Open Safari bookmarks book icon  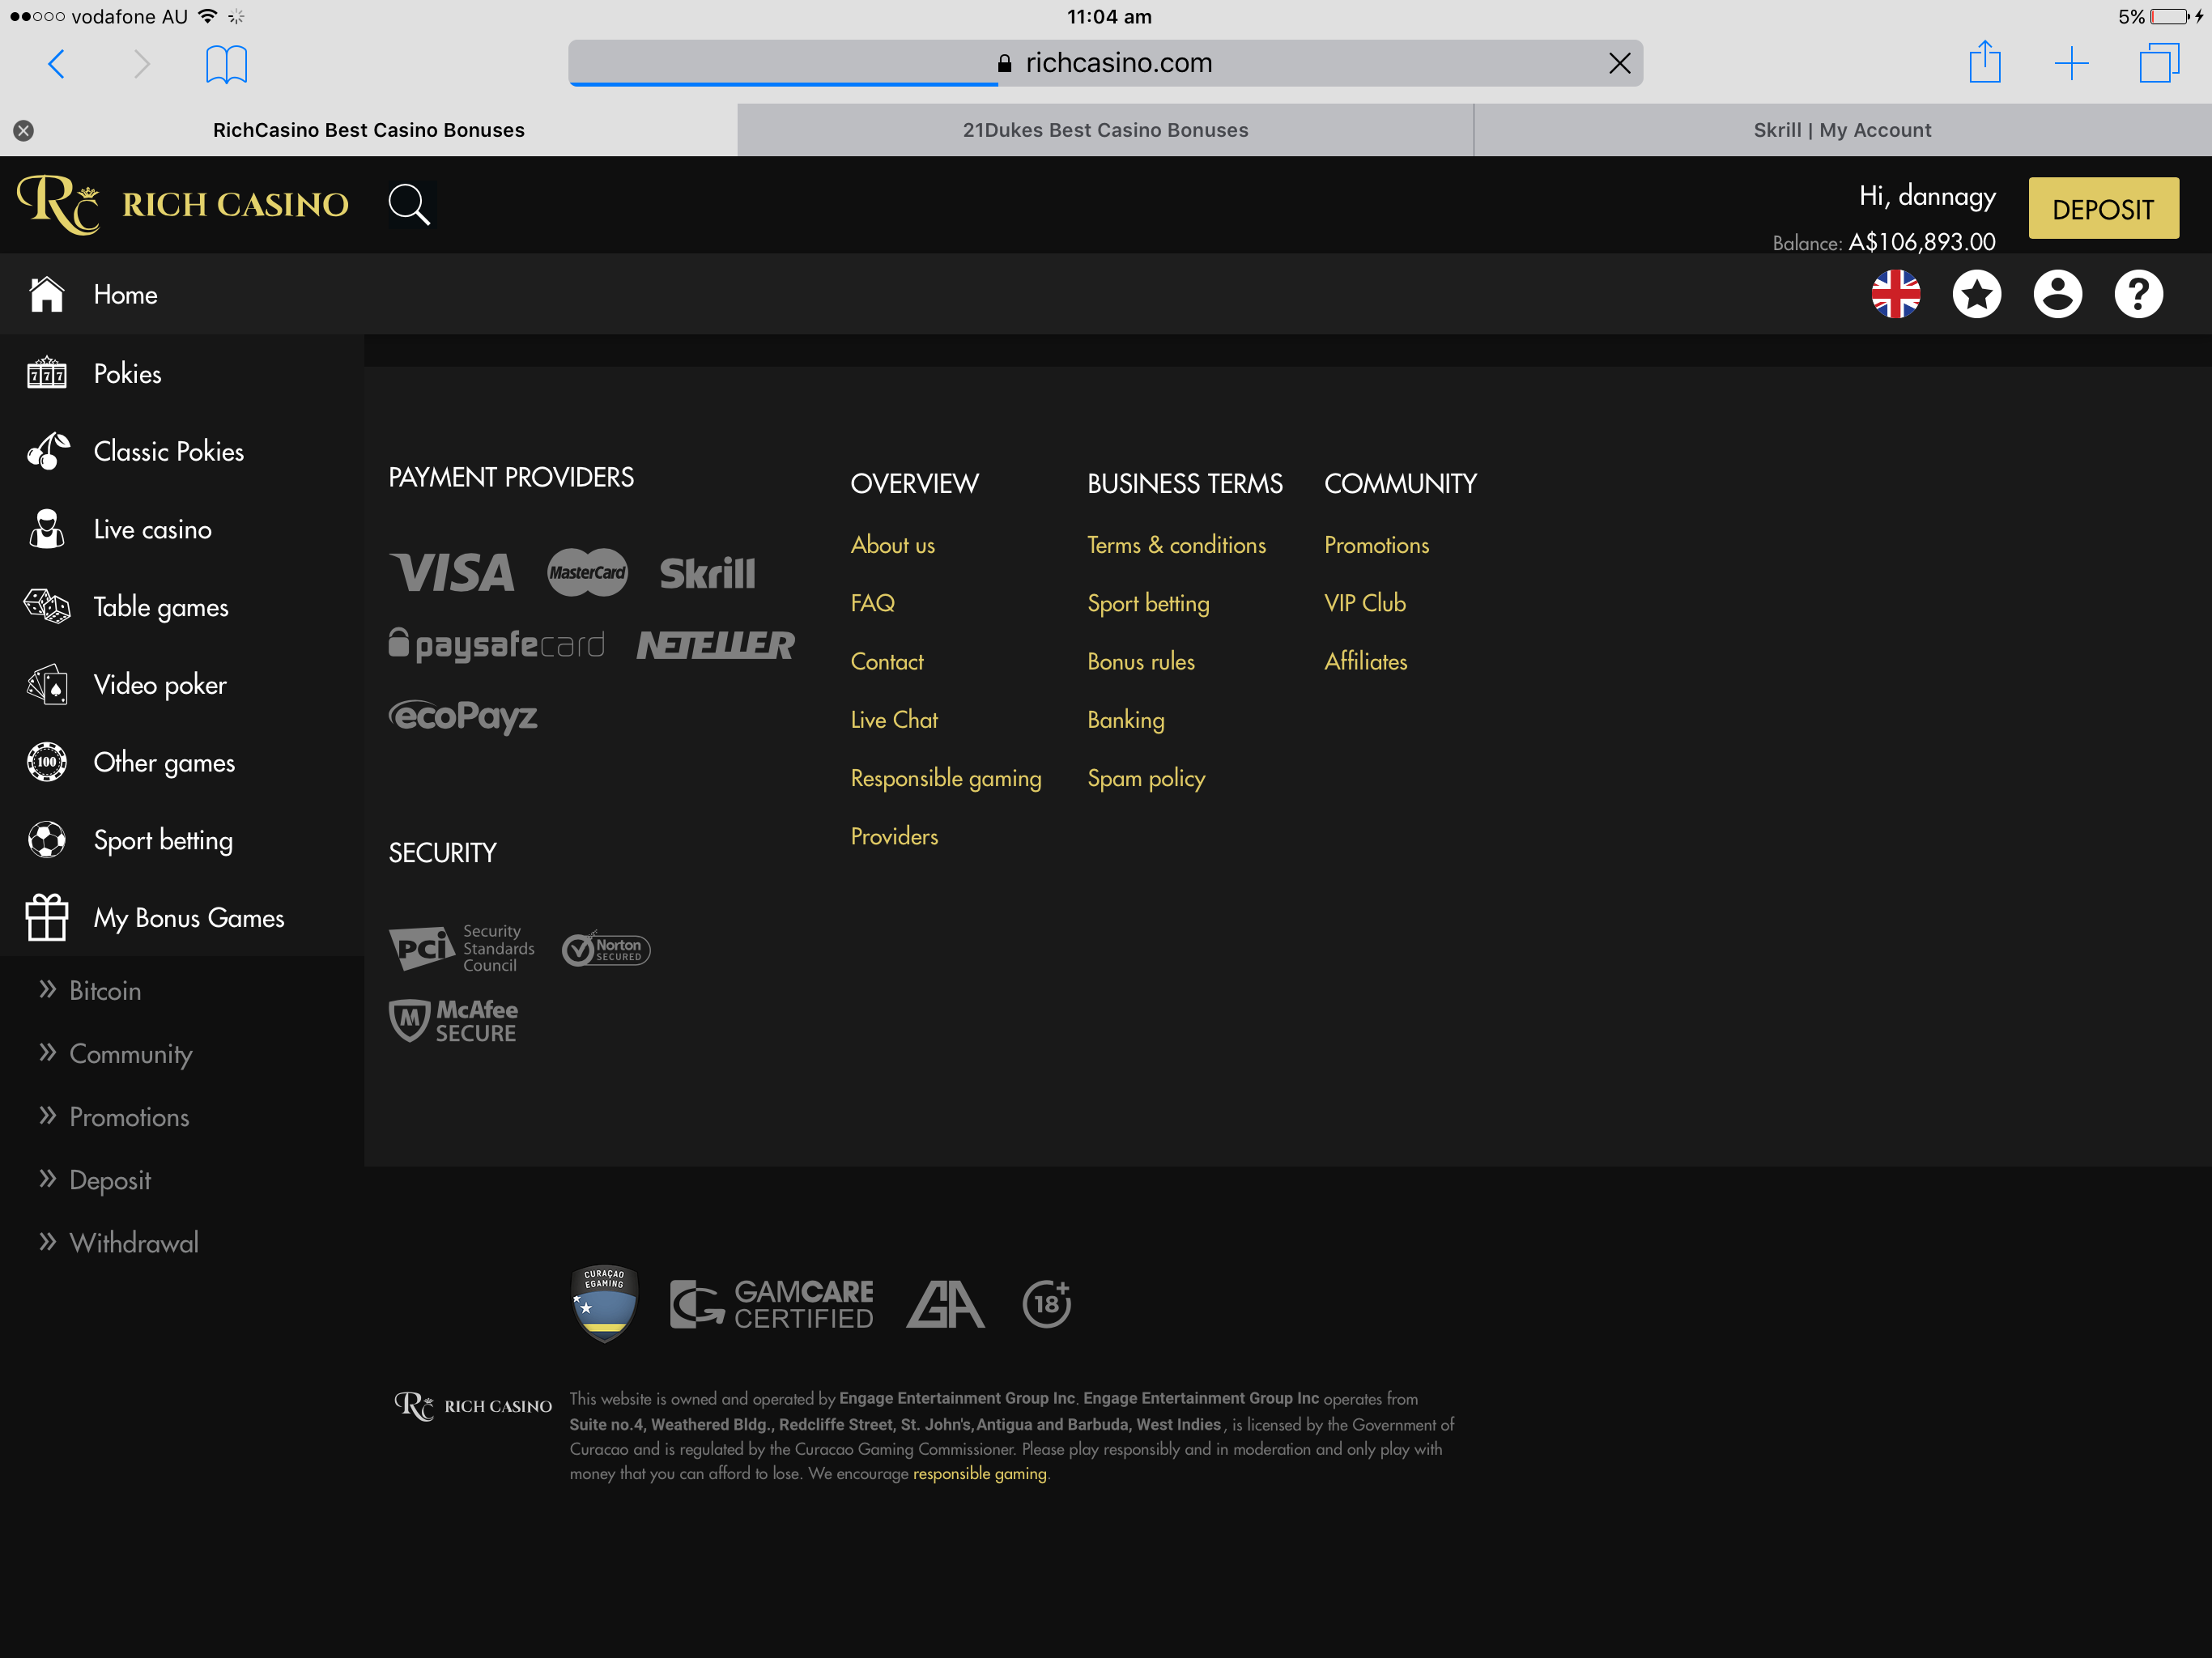226,64
